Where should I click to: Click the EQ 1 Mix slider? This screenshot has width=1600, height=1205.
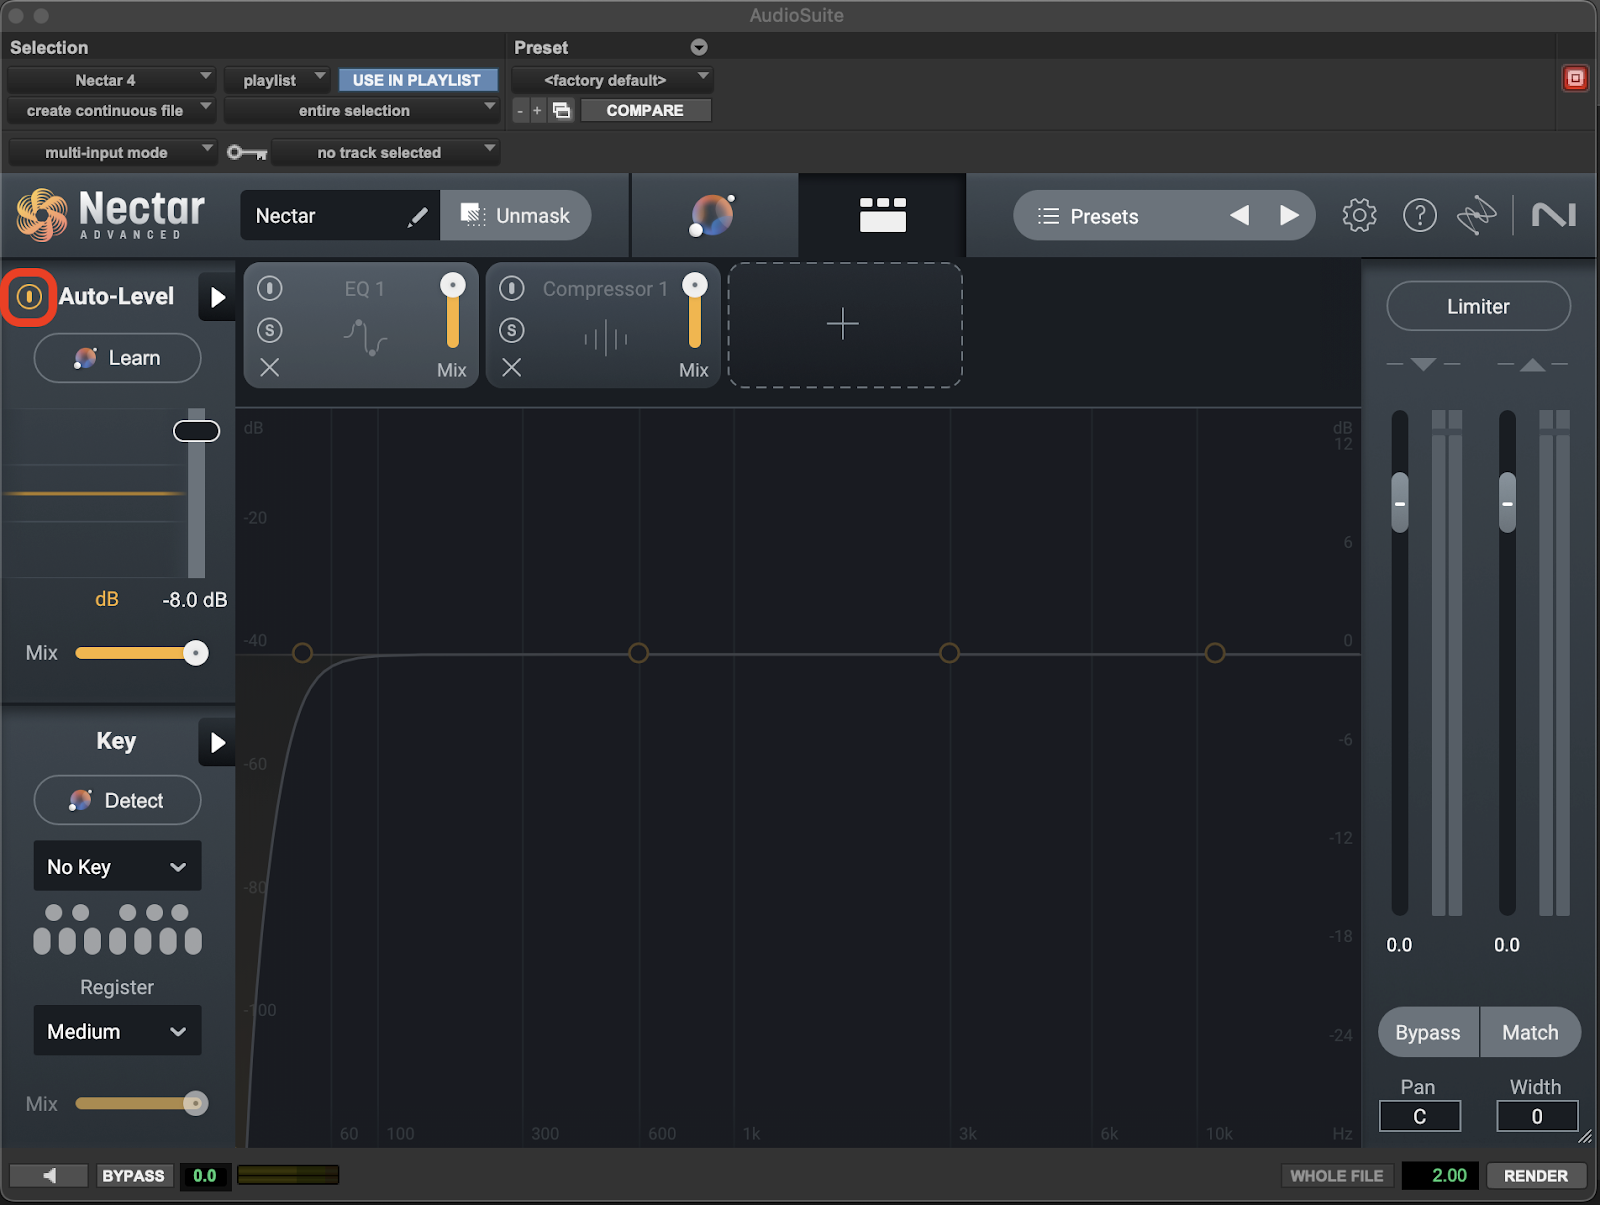pyautogui.click(x=453, y=310)
